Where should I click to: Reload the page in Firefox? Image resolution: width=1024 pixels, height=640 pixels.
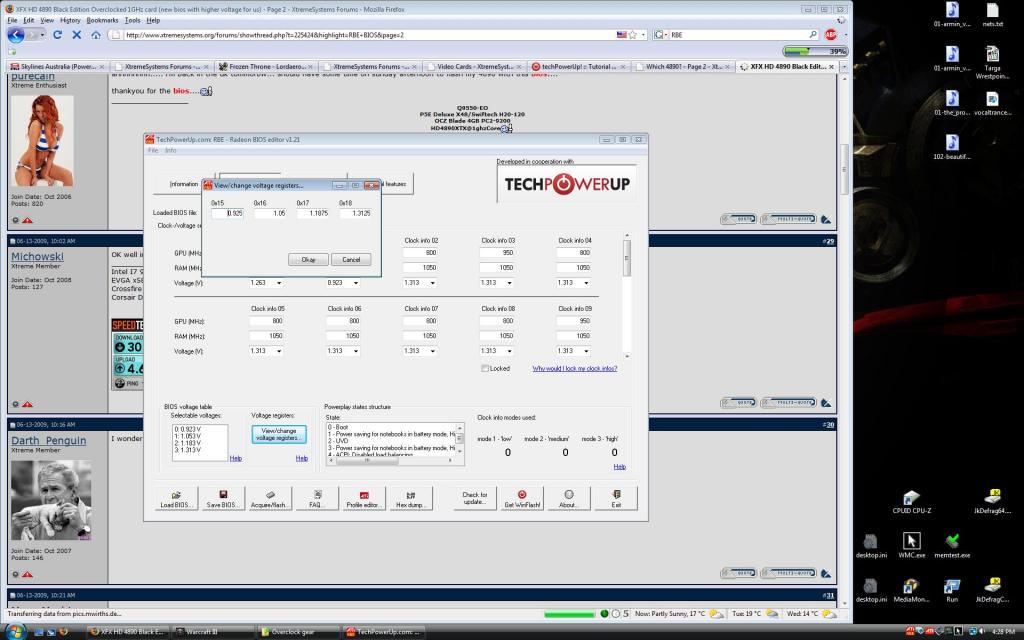(57, 35)
